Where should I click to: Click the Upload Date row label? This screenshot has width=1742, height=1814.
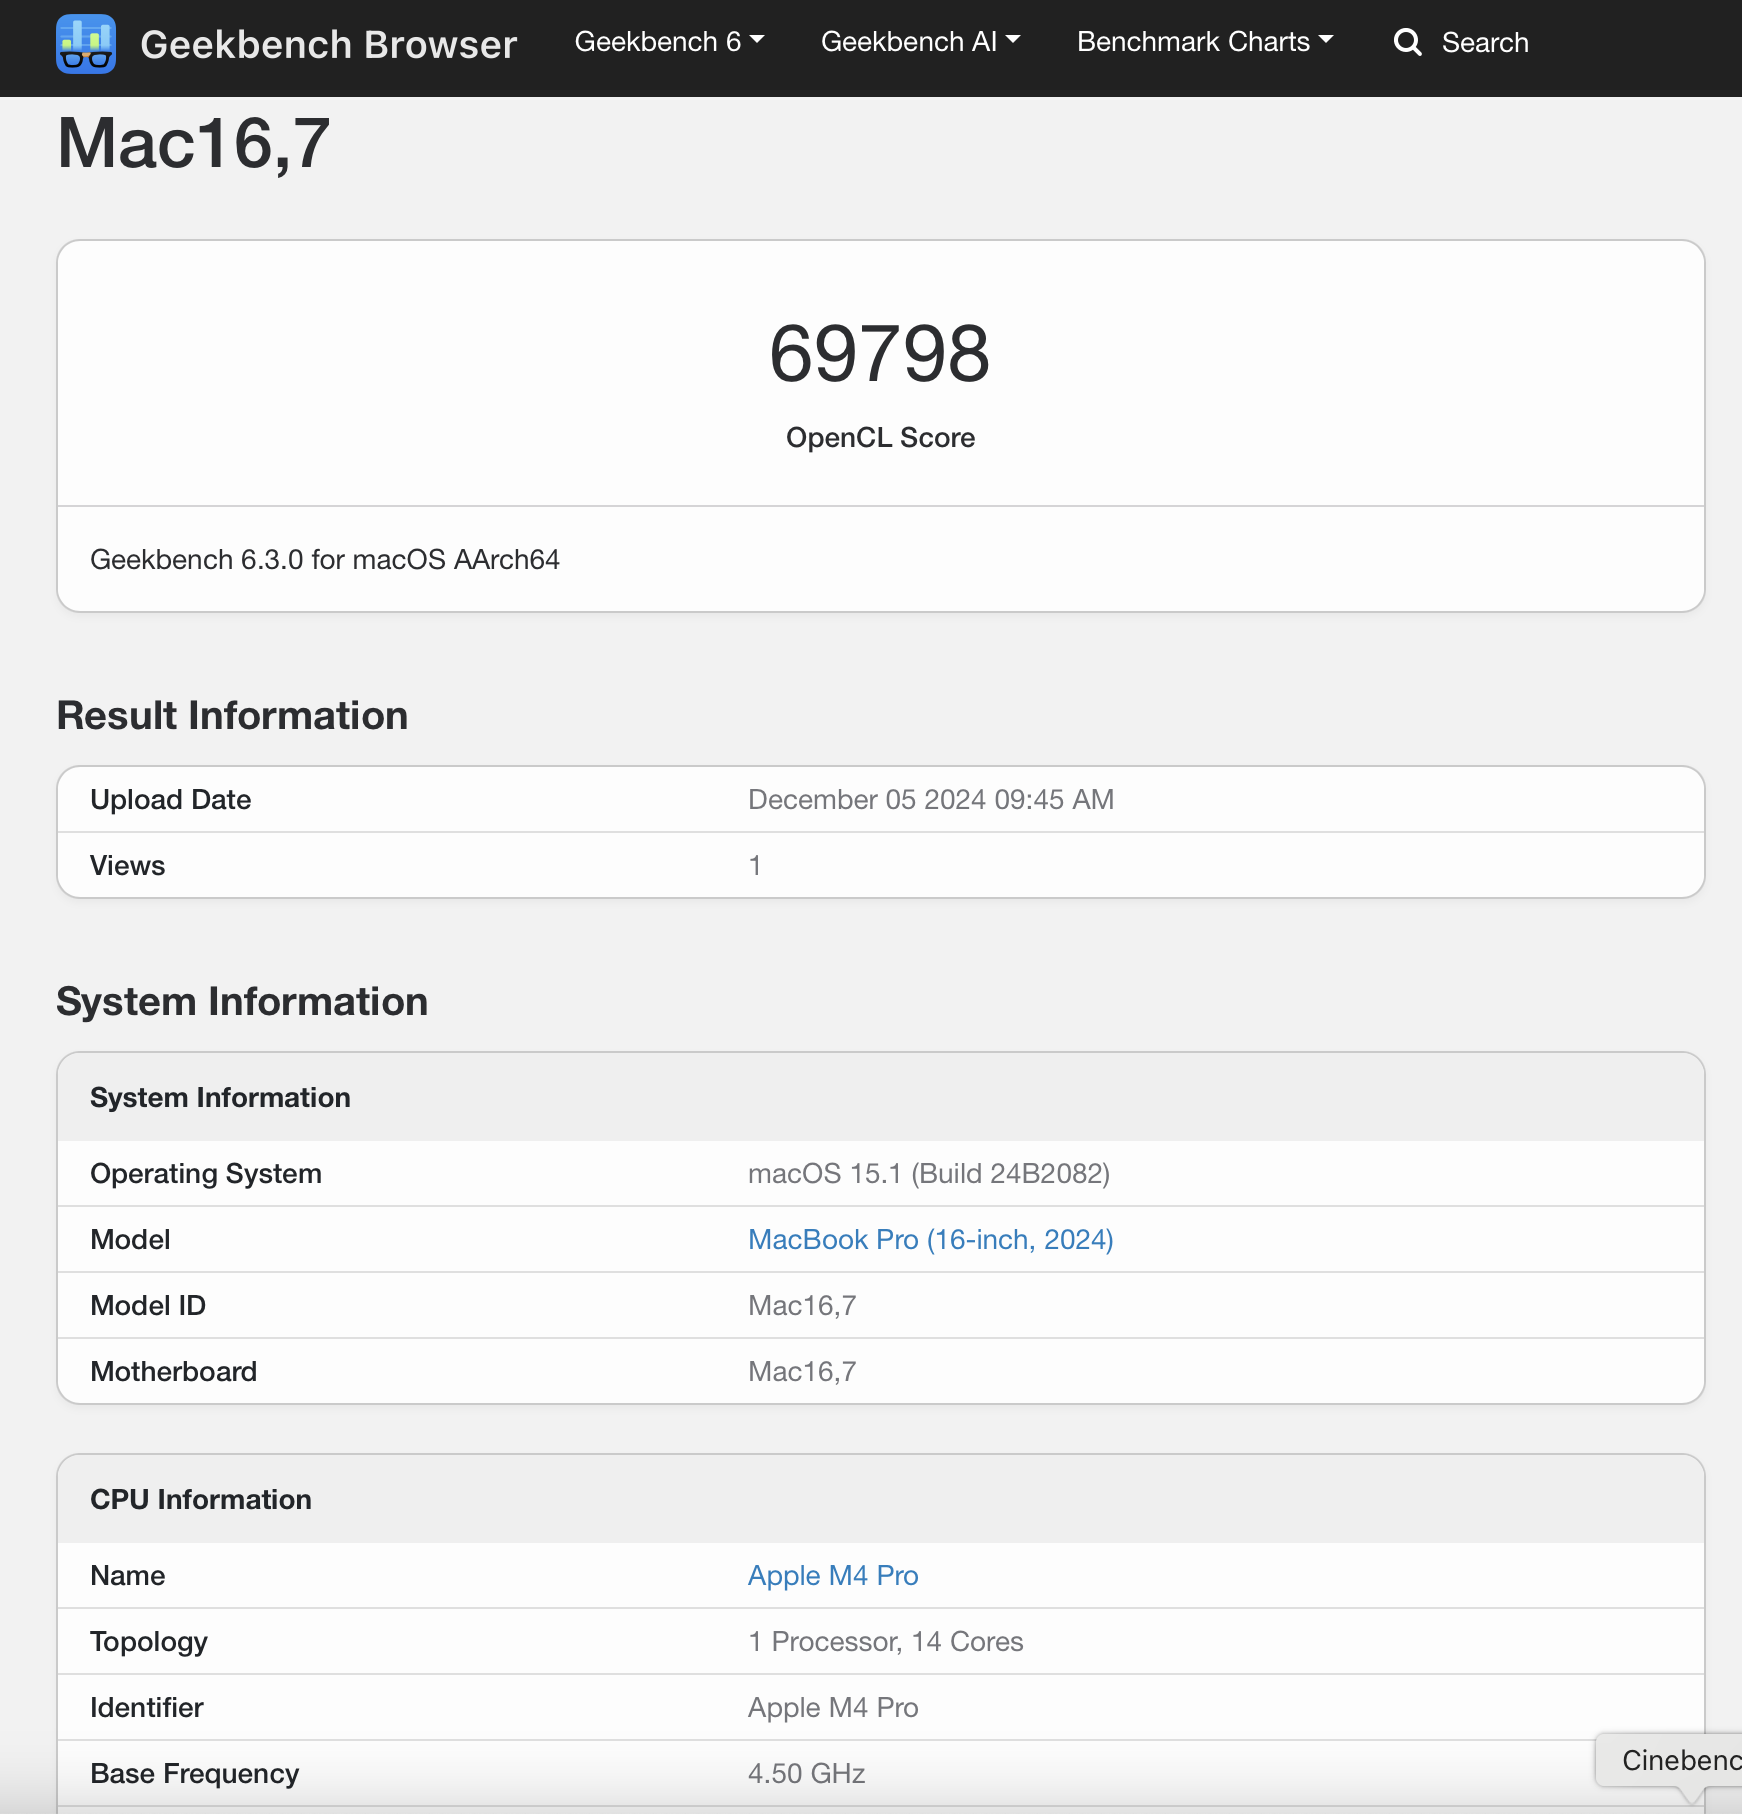pyautogui.click(x=171, y=800)
